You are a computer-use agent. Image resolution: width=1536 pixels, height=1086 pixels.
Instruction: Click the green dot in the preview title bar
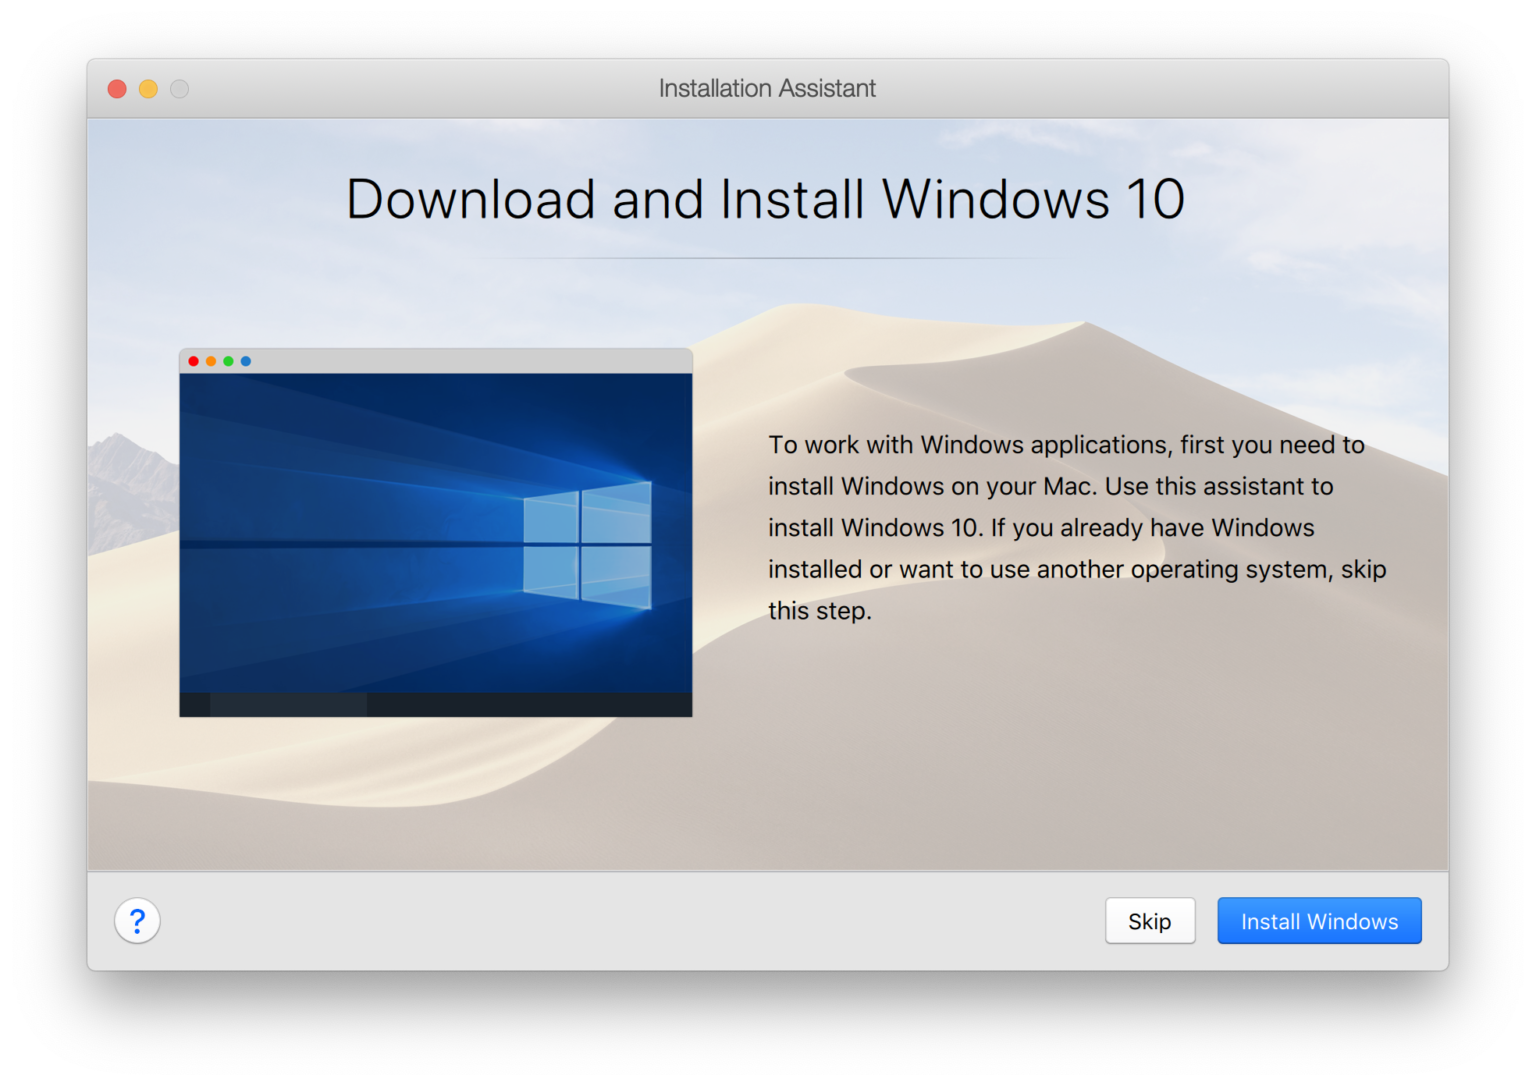click(x=229, y=361)
